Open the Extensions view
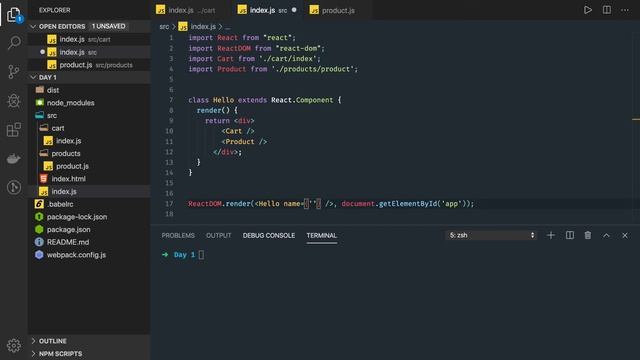This screenshot has width=640, height=360. tap(14, 129)
